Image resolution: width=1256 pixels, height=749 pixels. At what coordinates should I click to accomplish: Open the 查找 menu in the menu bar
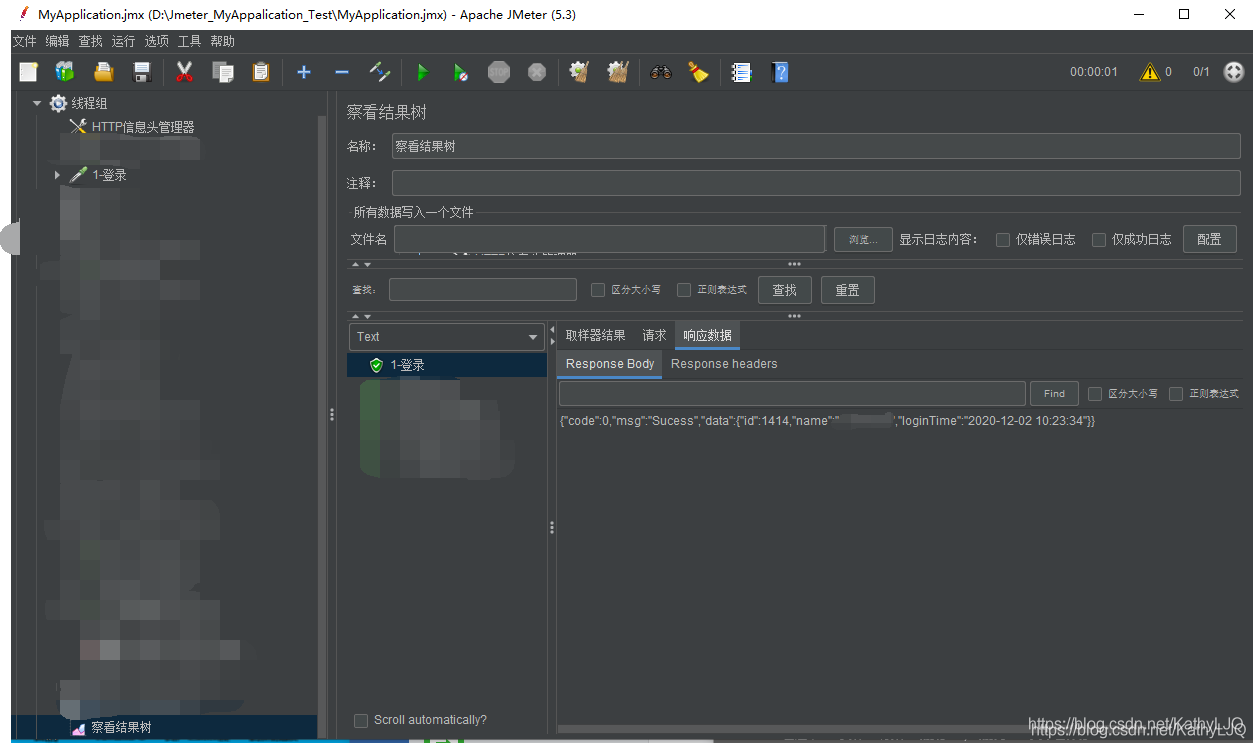pos(90,41)
